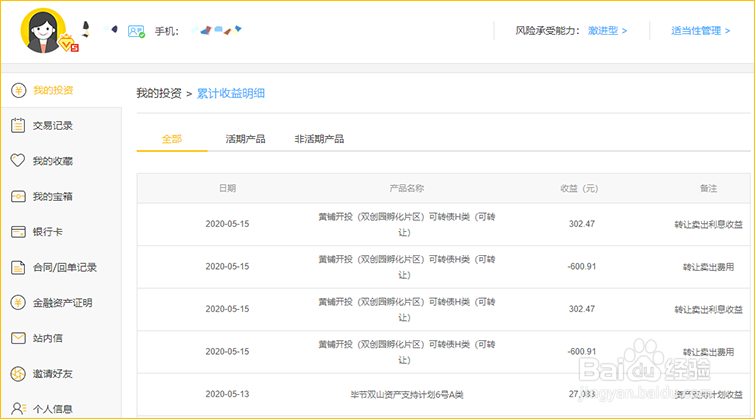Click the 我的宝箱 chest icon

pos(18,196)
